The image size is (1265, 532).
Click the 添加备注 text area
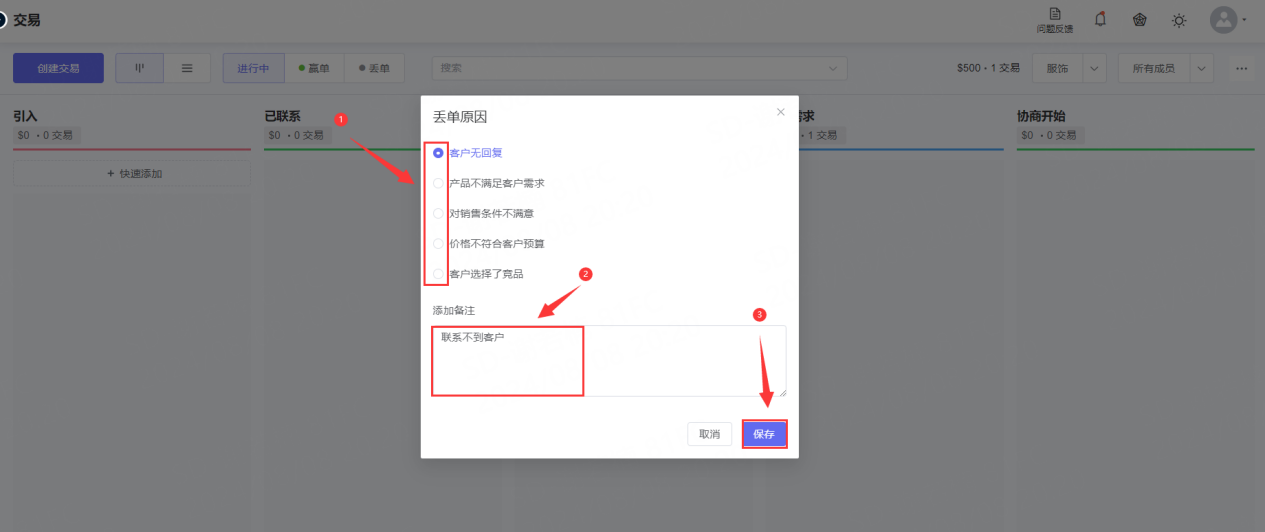pos(609,361)
